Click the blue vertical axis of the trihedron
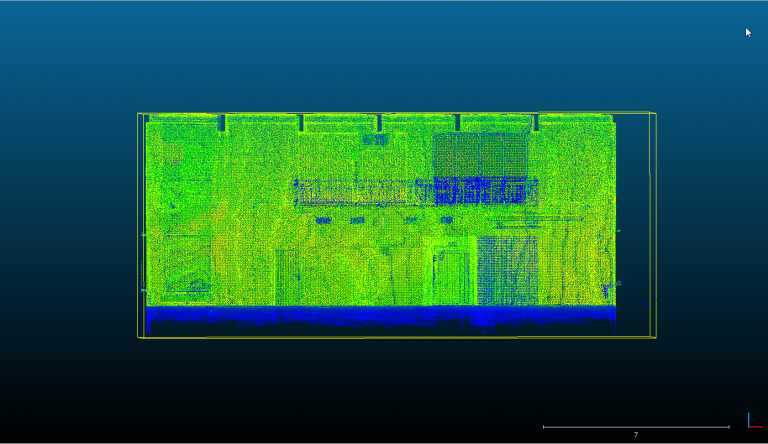 (x=748, y=419)
